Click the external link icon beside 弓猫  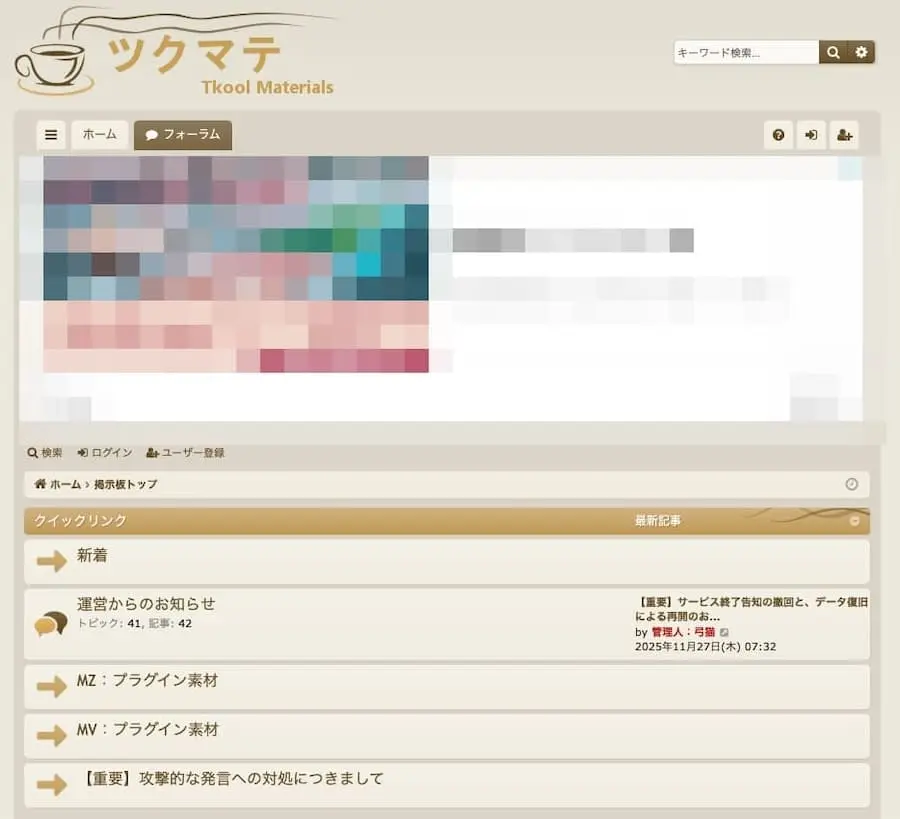coord(724,632)
